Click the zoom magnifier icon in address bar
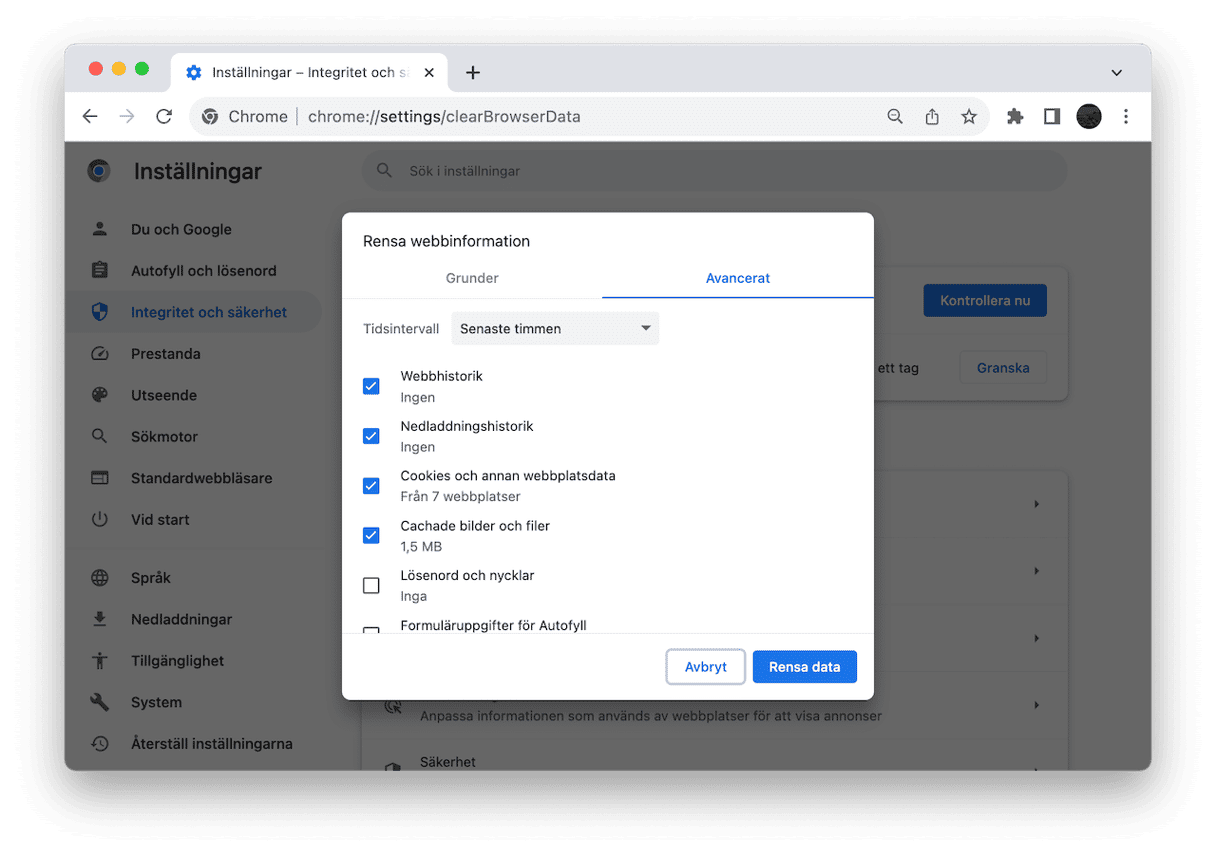 [x=895, y=117]
